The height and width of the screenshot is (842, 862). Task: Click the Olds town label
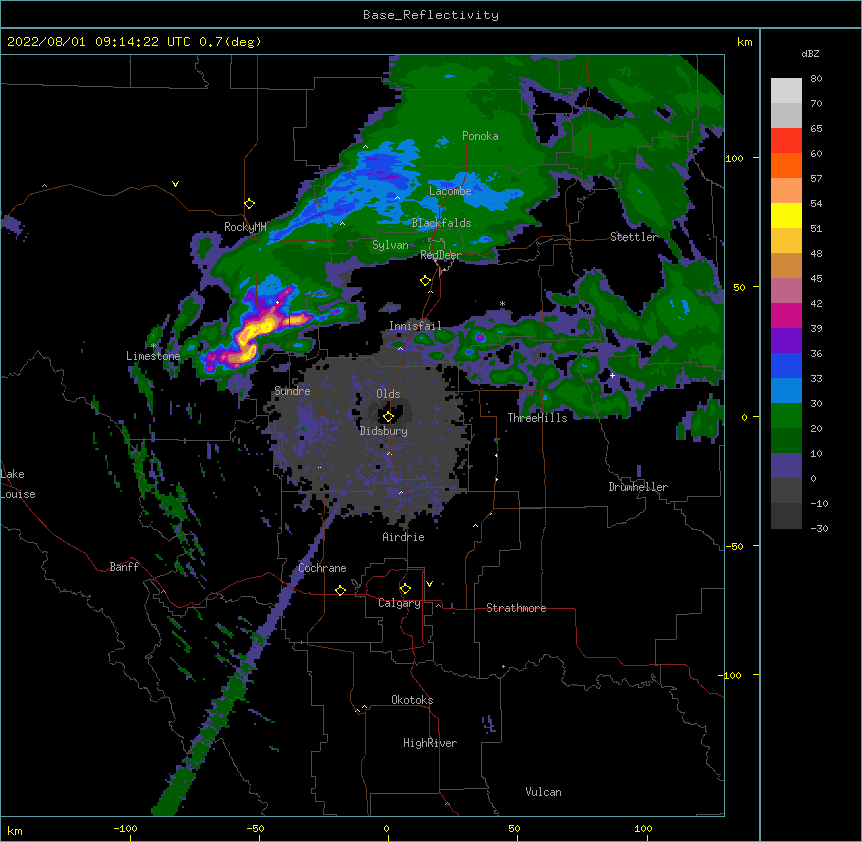(388, 394)
